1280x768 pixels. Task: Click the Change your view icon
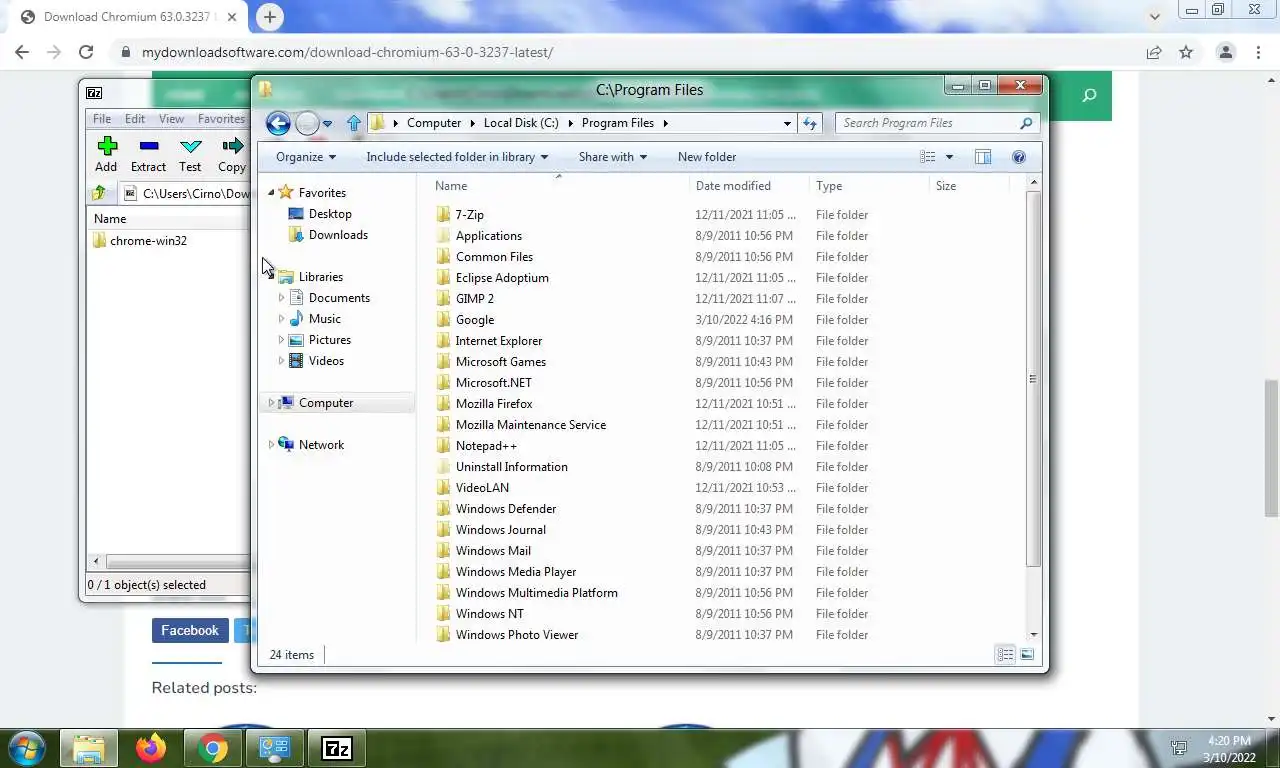(928, 157)
